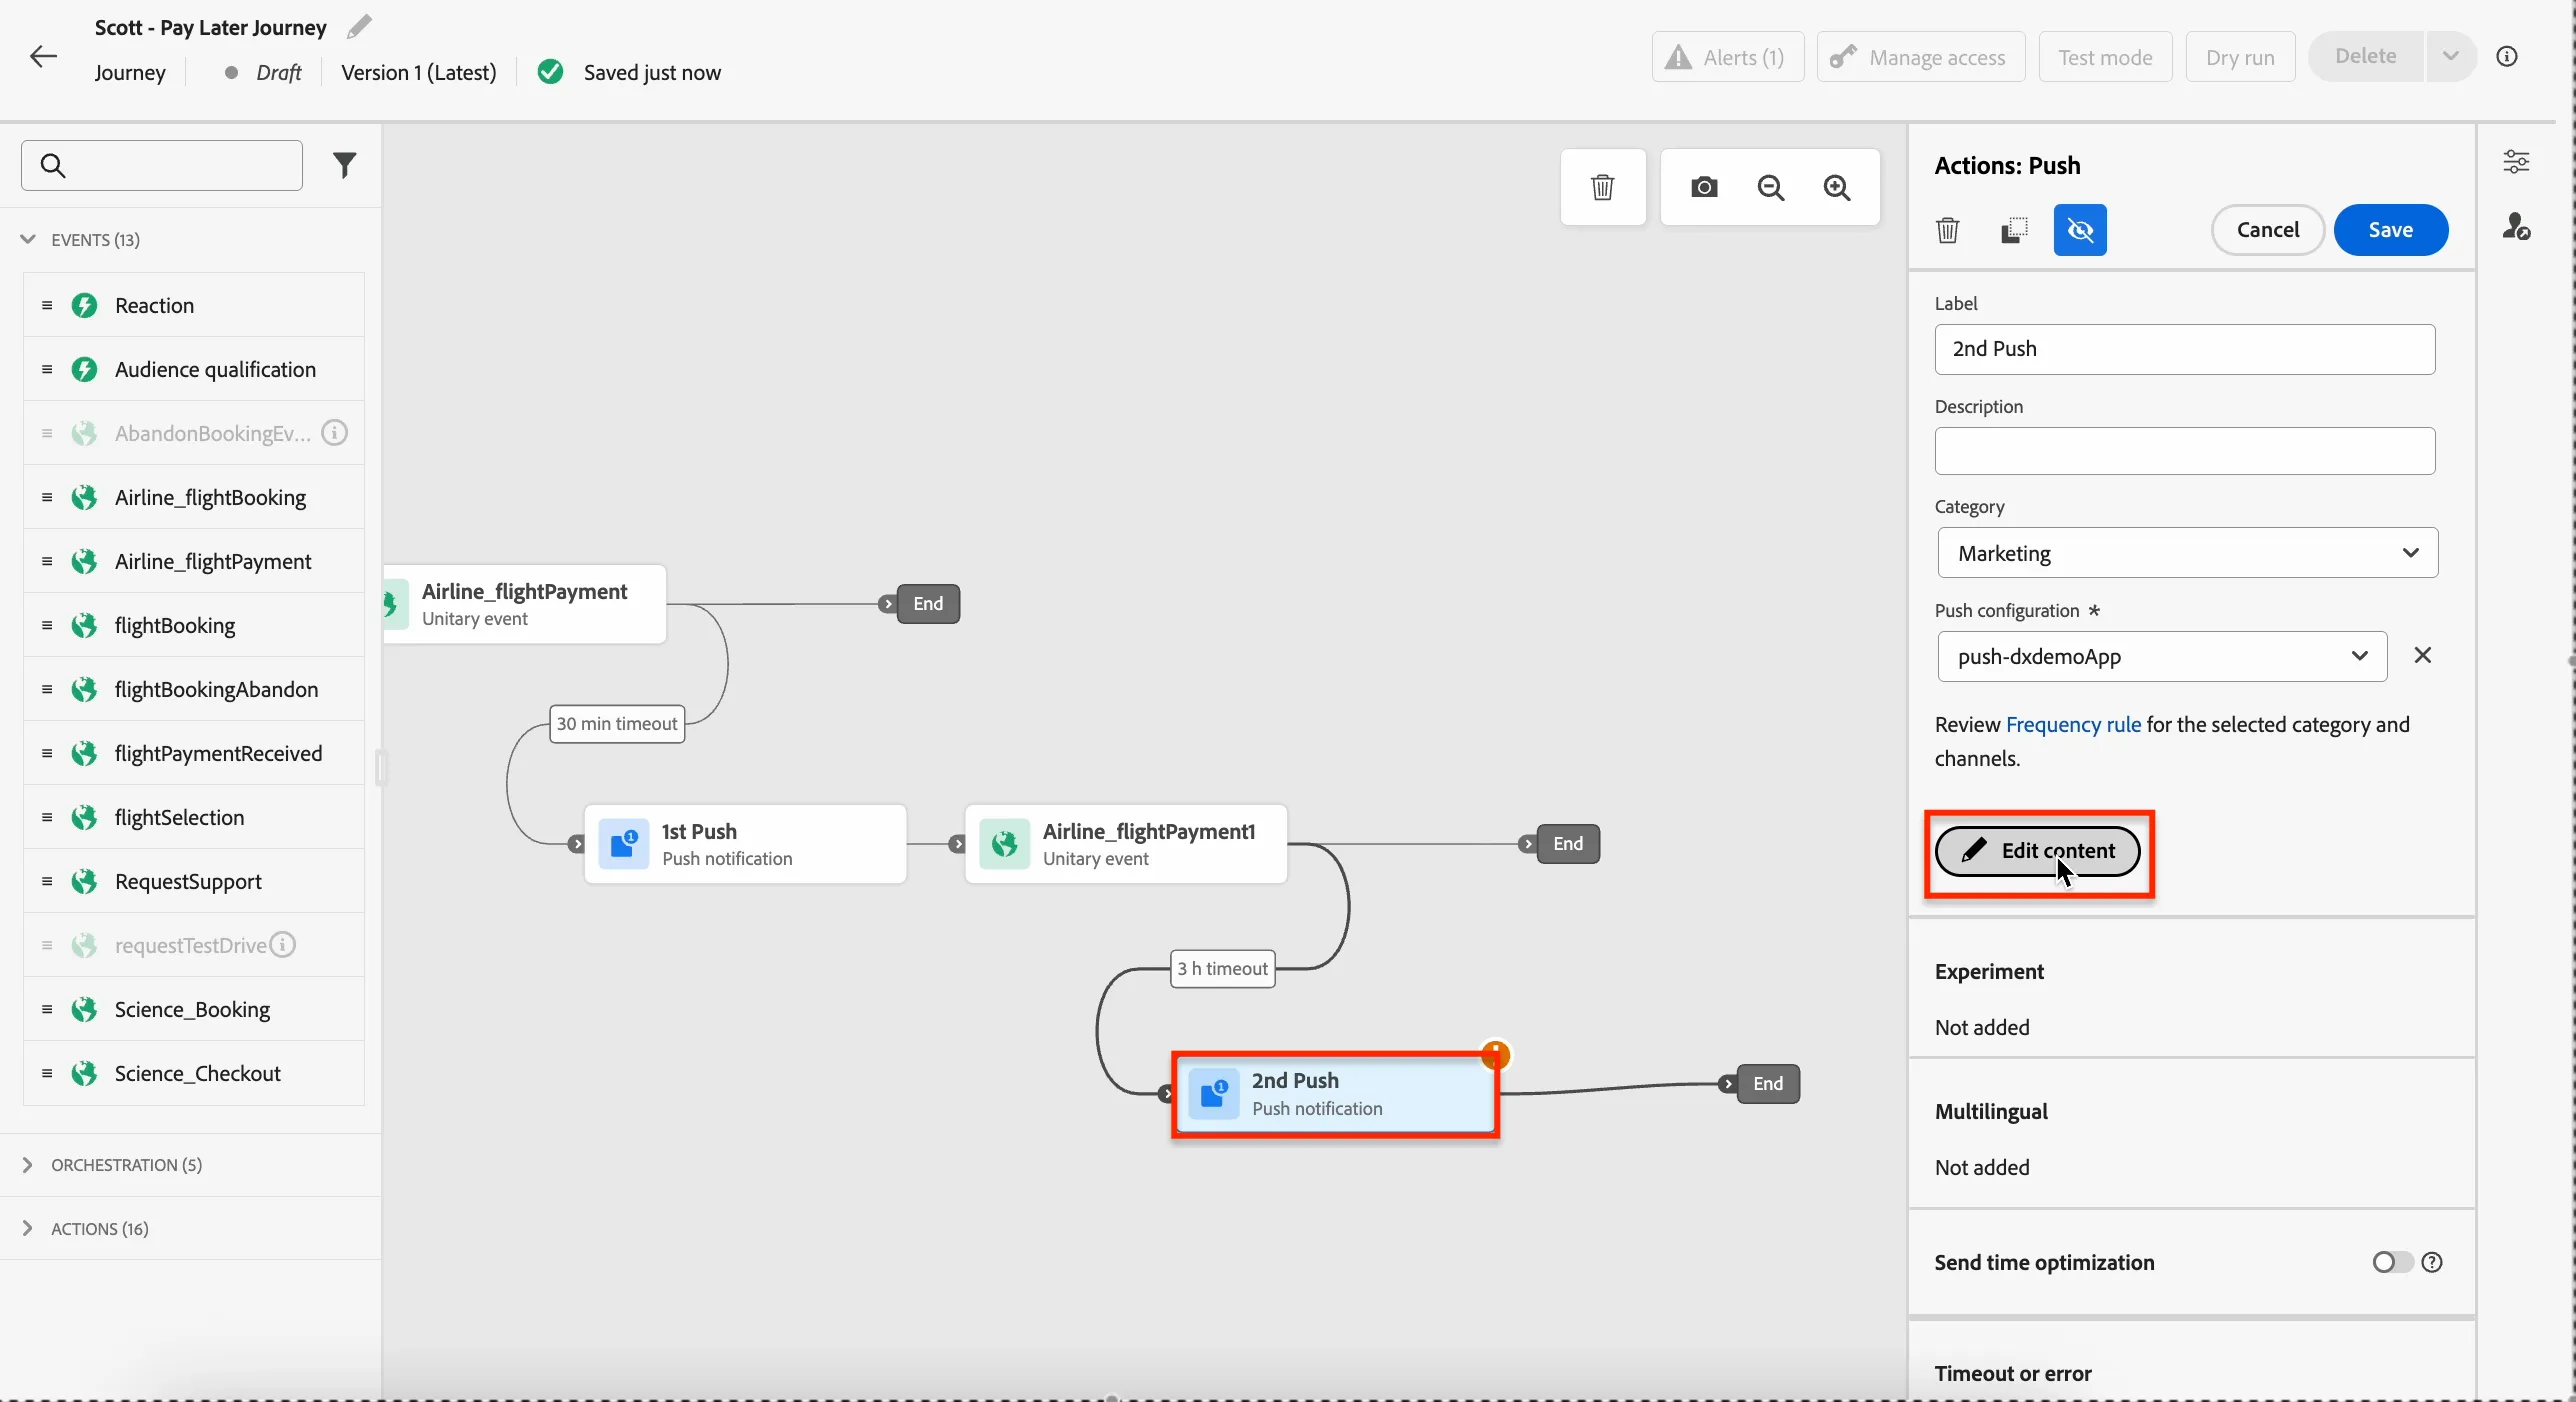Click the Experiment section heading
Viewport: 2576px width, 1402px height.
coord(1988,971)
